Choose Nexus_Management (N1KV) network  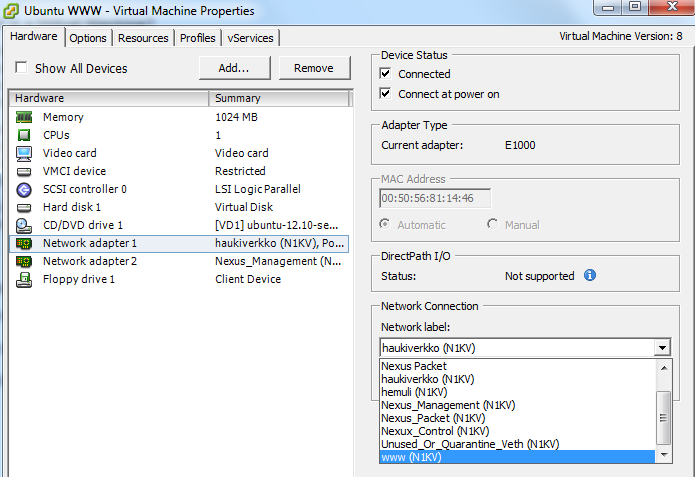pos(448,405)
